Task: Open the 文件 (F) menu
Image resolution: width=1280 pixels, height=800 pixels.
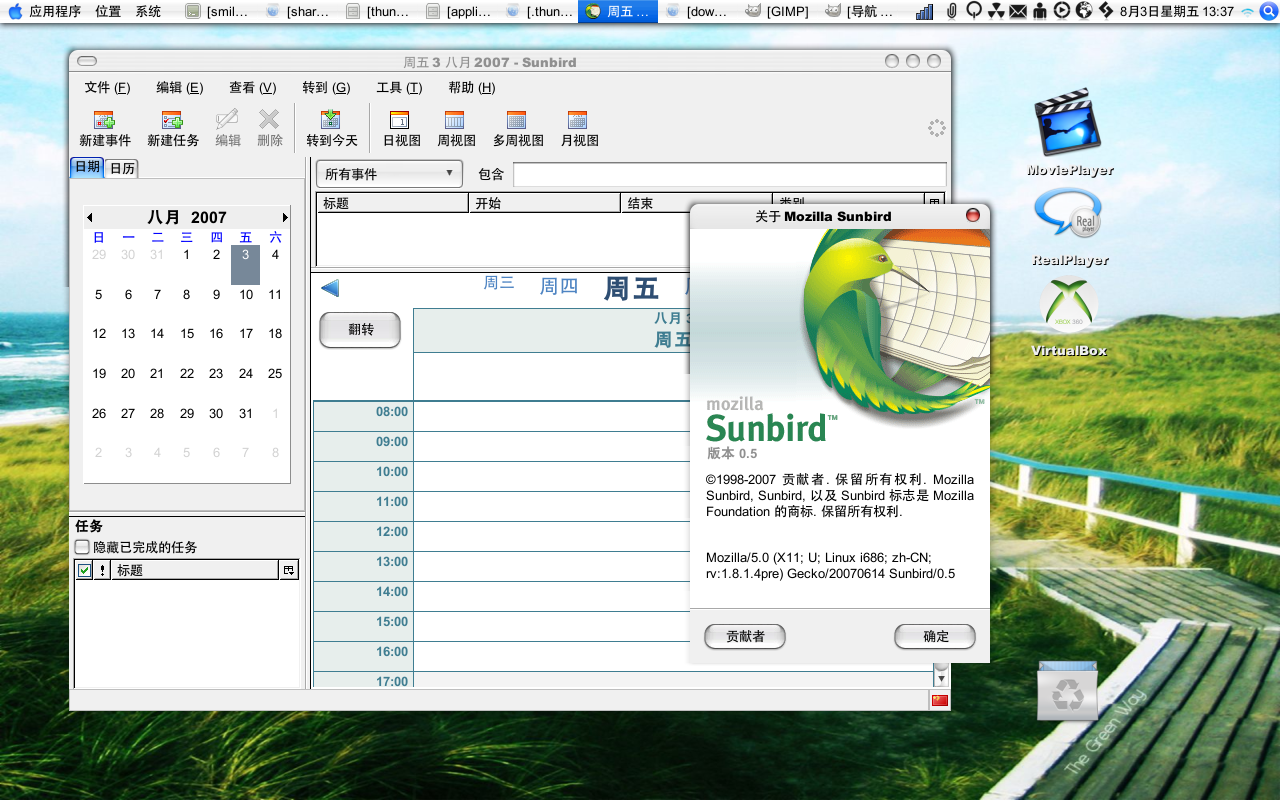Action: click(x=107, y=88)
